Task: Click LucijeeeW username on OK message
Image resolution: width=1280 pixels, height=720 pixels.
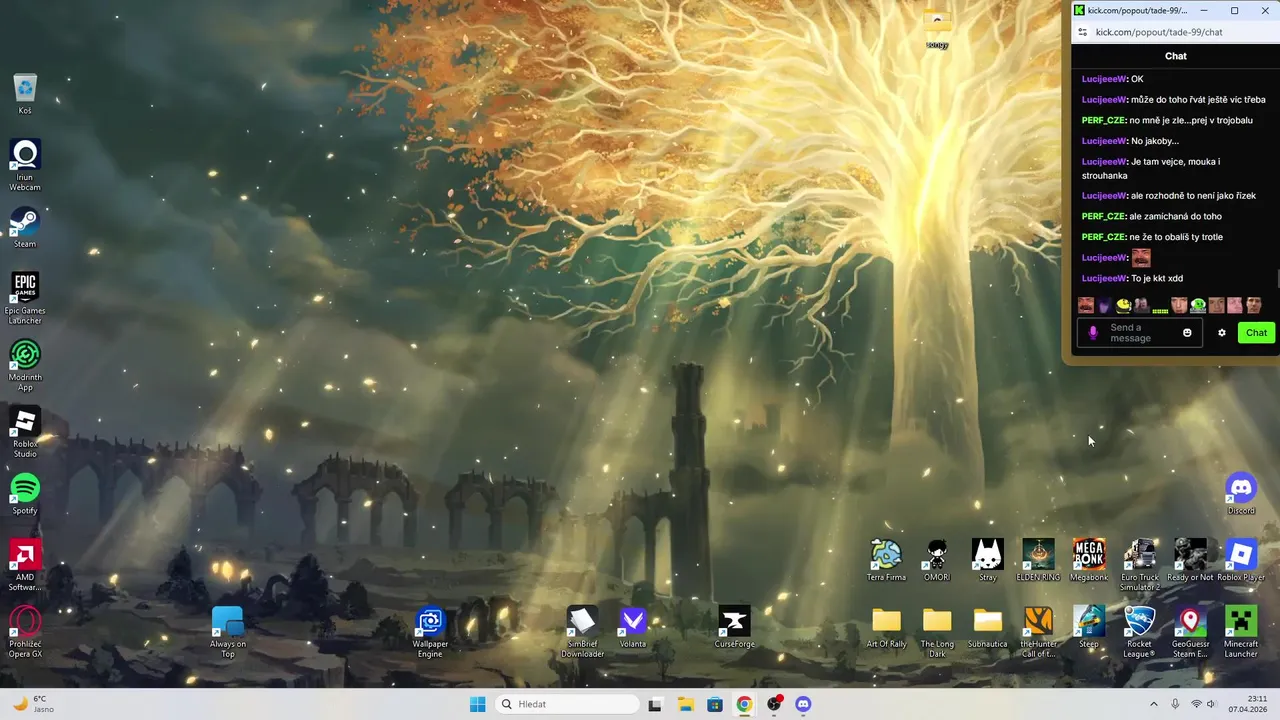Action: click(1105, 79)
